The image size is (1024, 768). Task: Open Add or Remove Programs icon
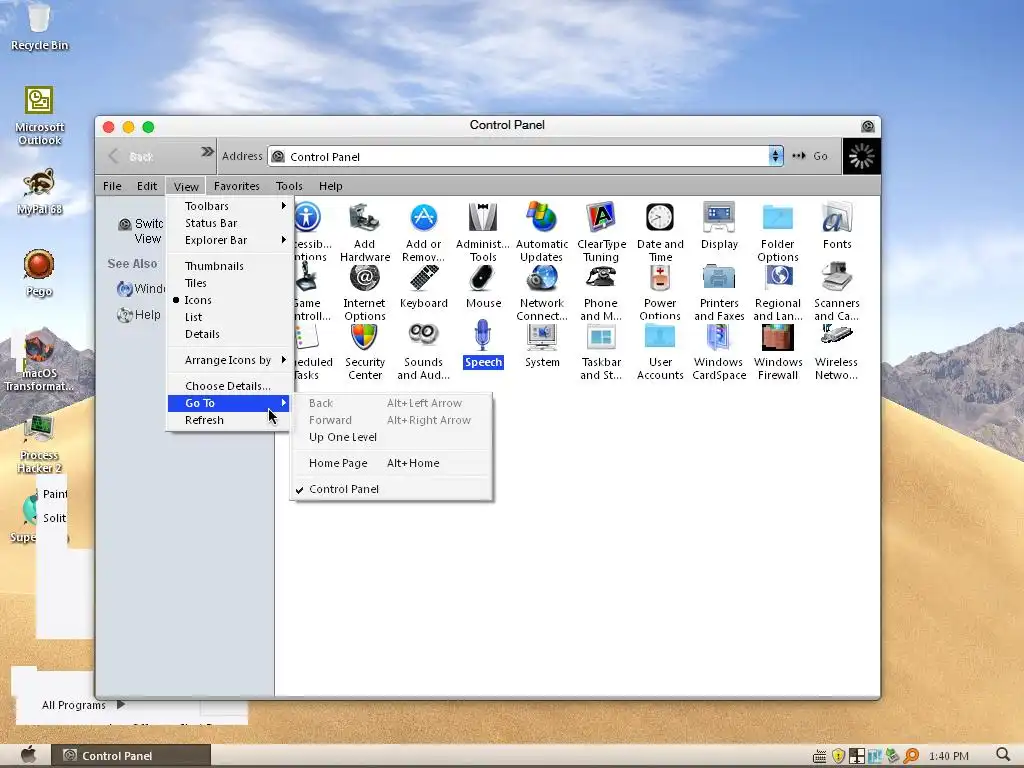pyautogui.click(x=423, y=231)
